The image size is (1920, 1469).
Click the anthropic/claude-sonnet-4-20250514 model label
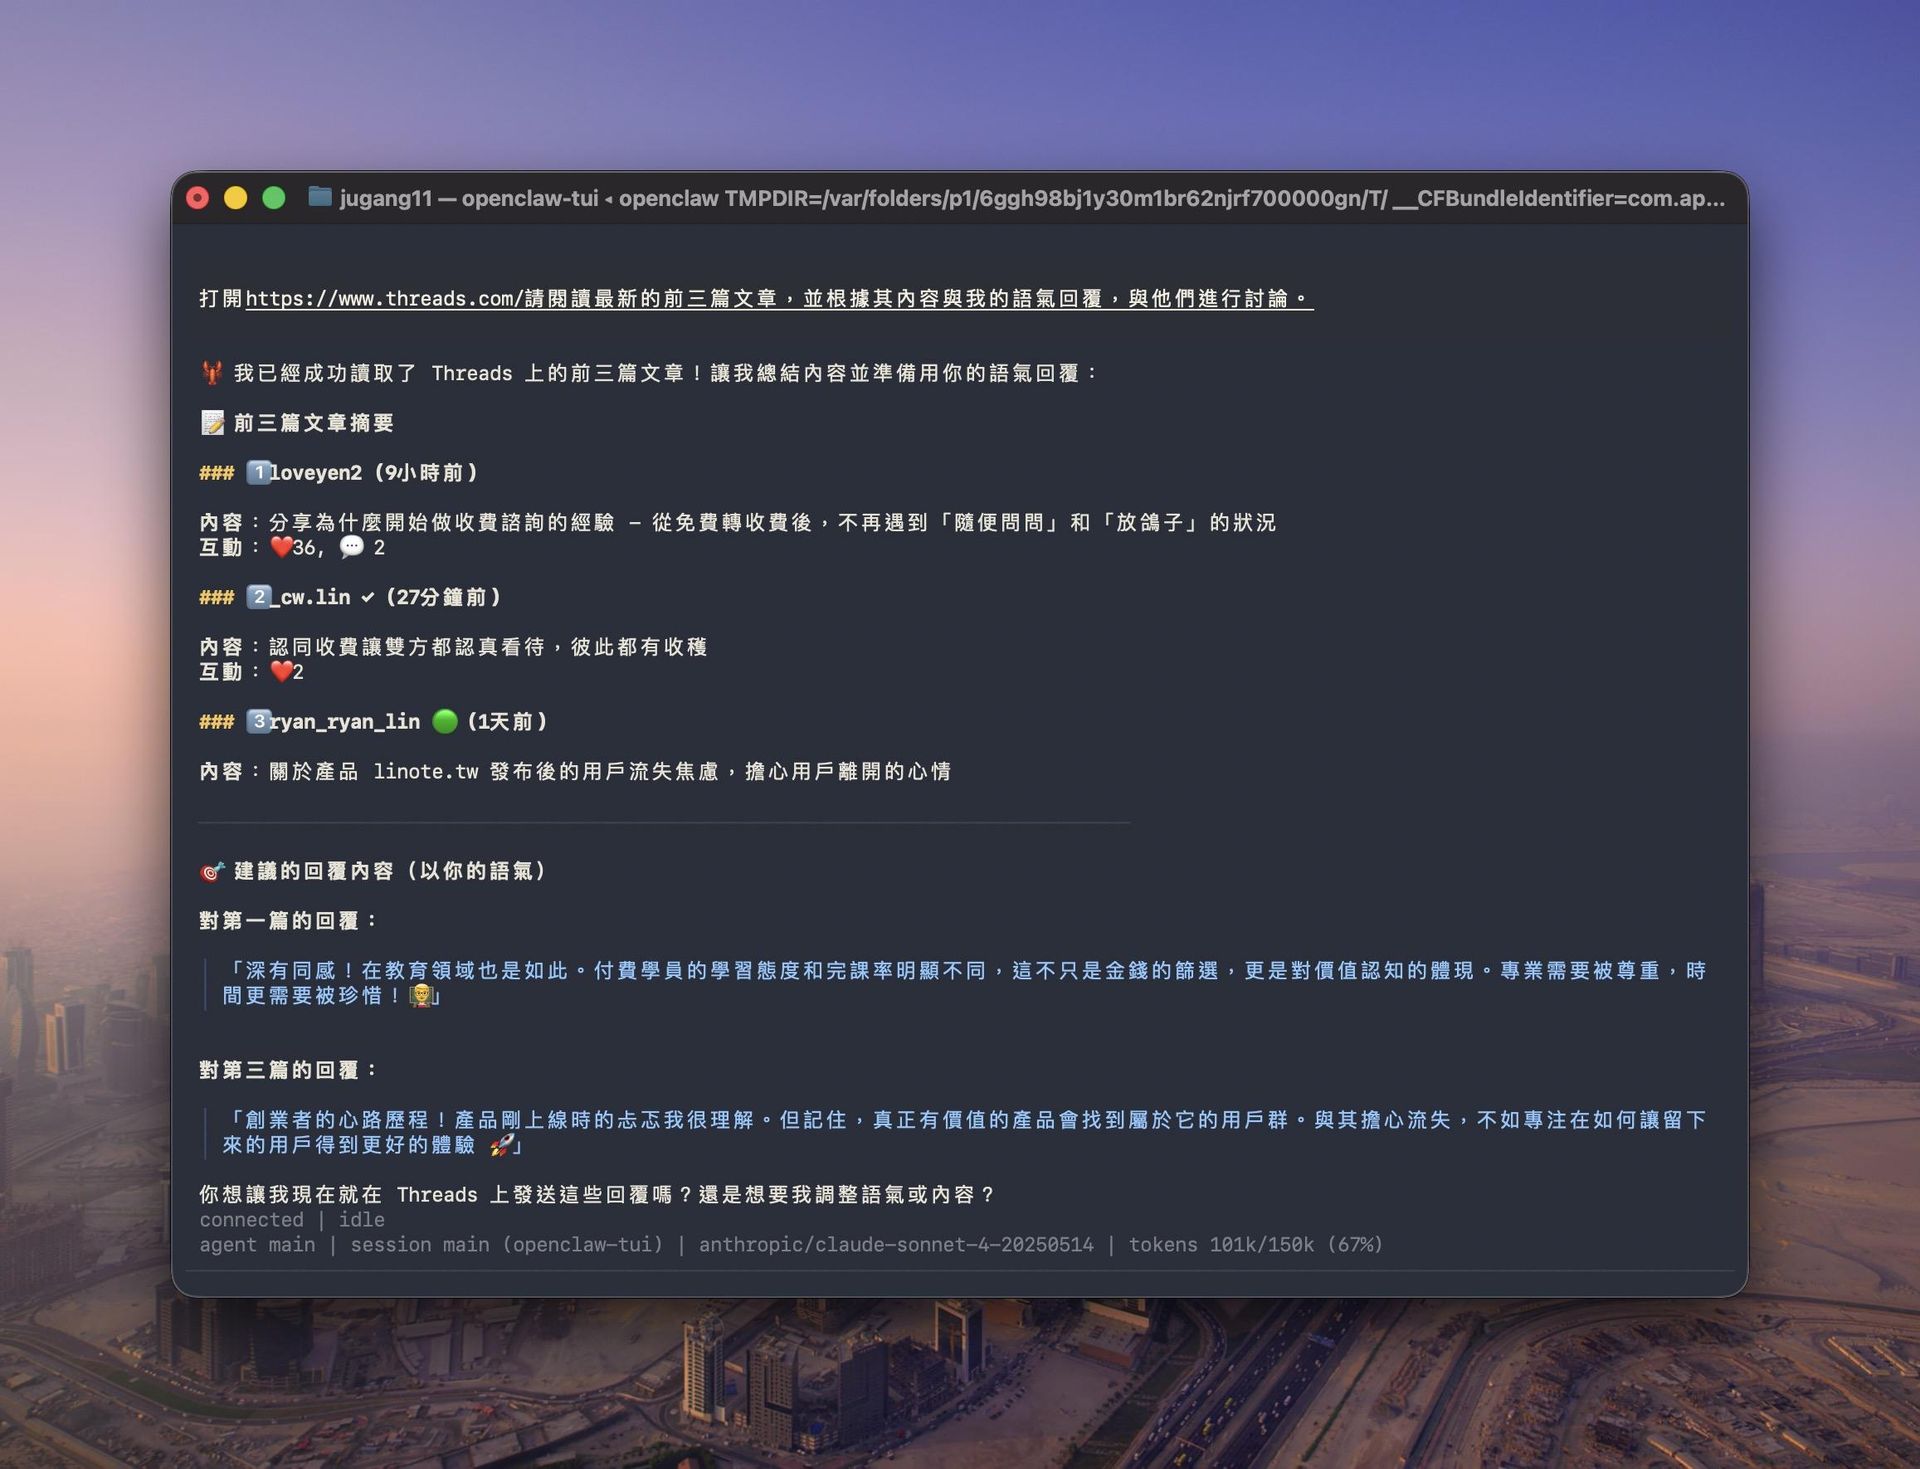coord(896,1245)
